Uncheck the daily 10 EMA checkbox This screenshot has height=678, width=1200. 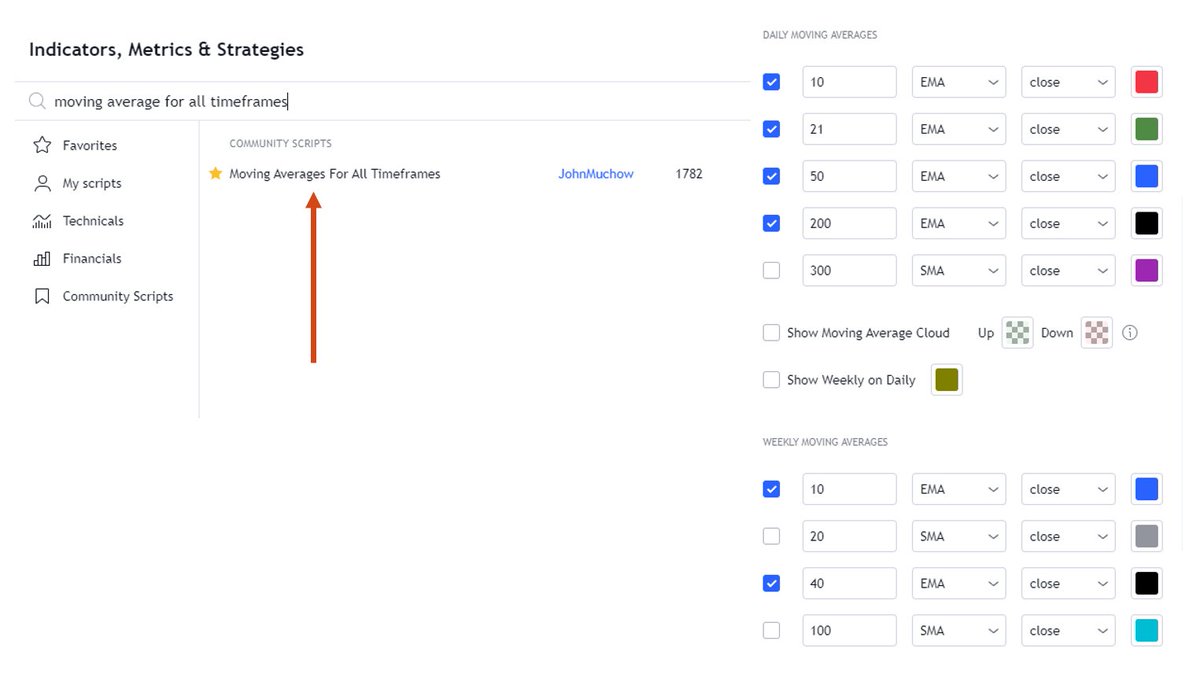771,82
